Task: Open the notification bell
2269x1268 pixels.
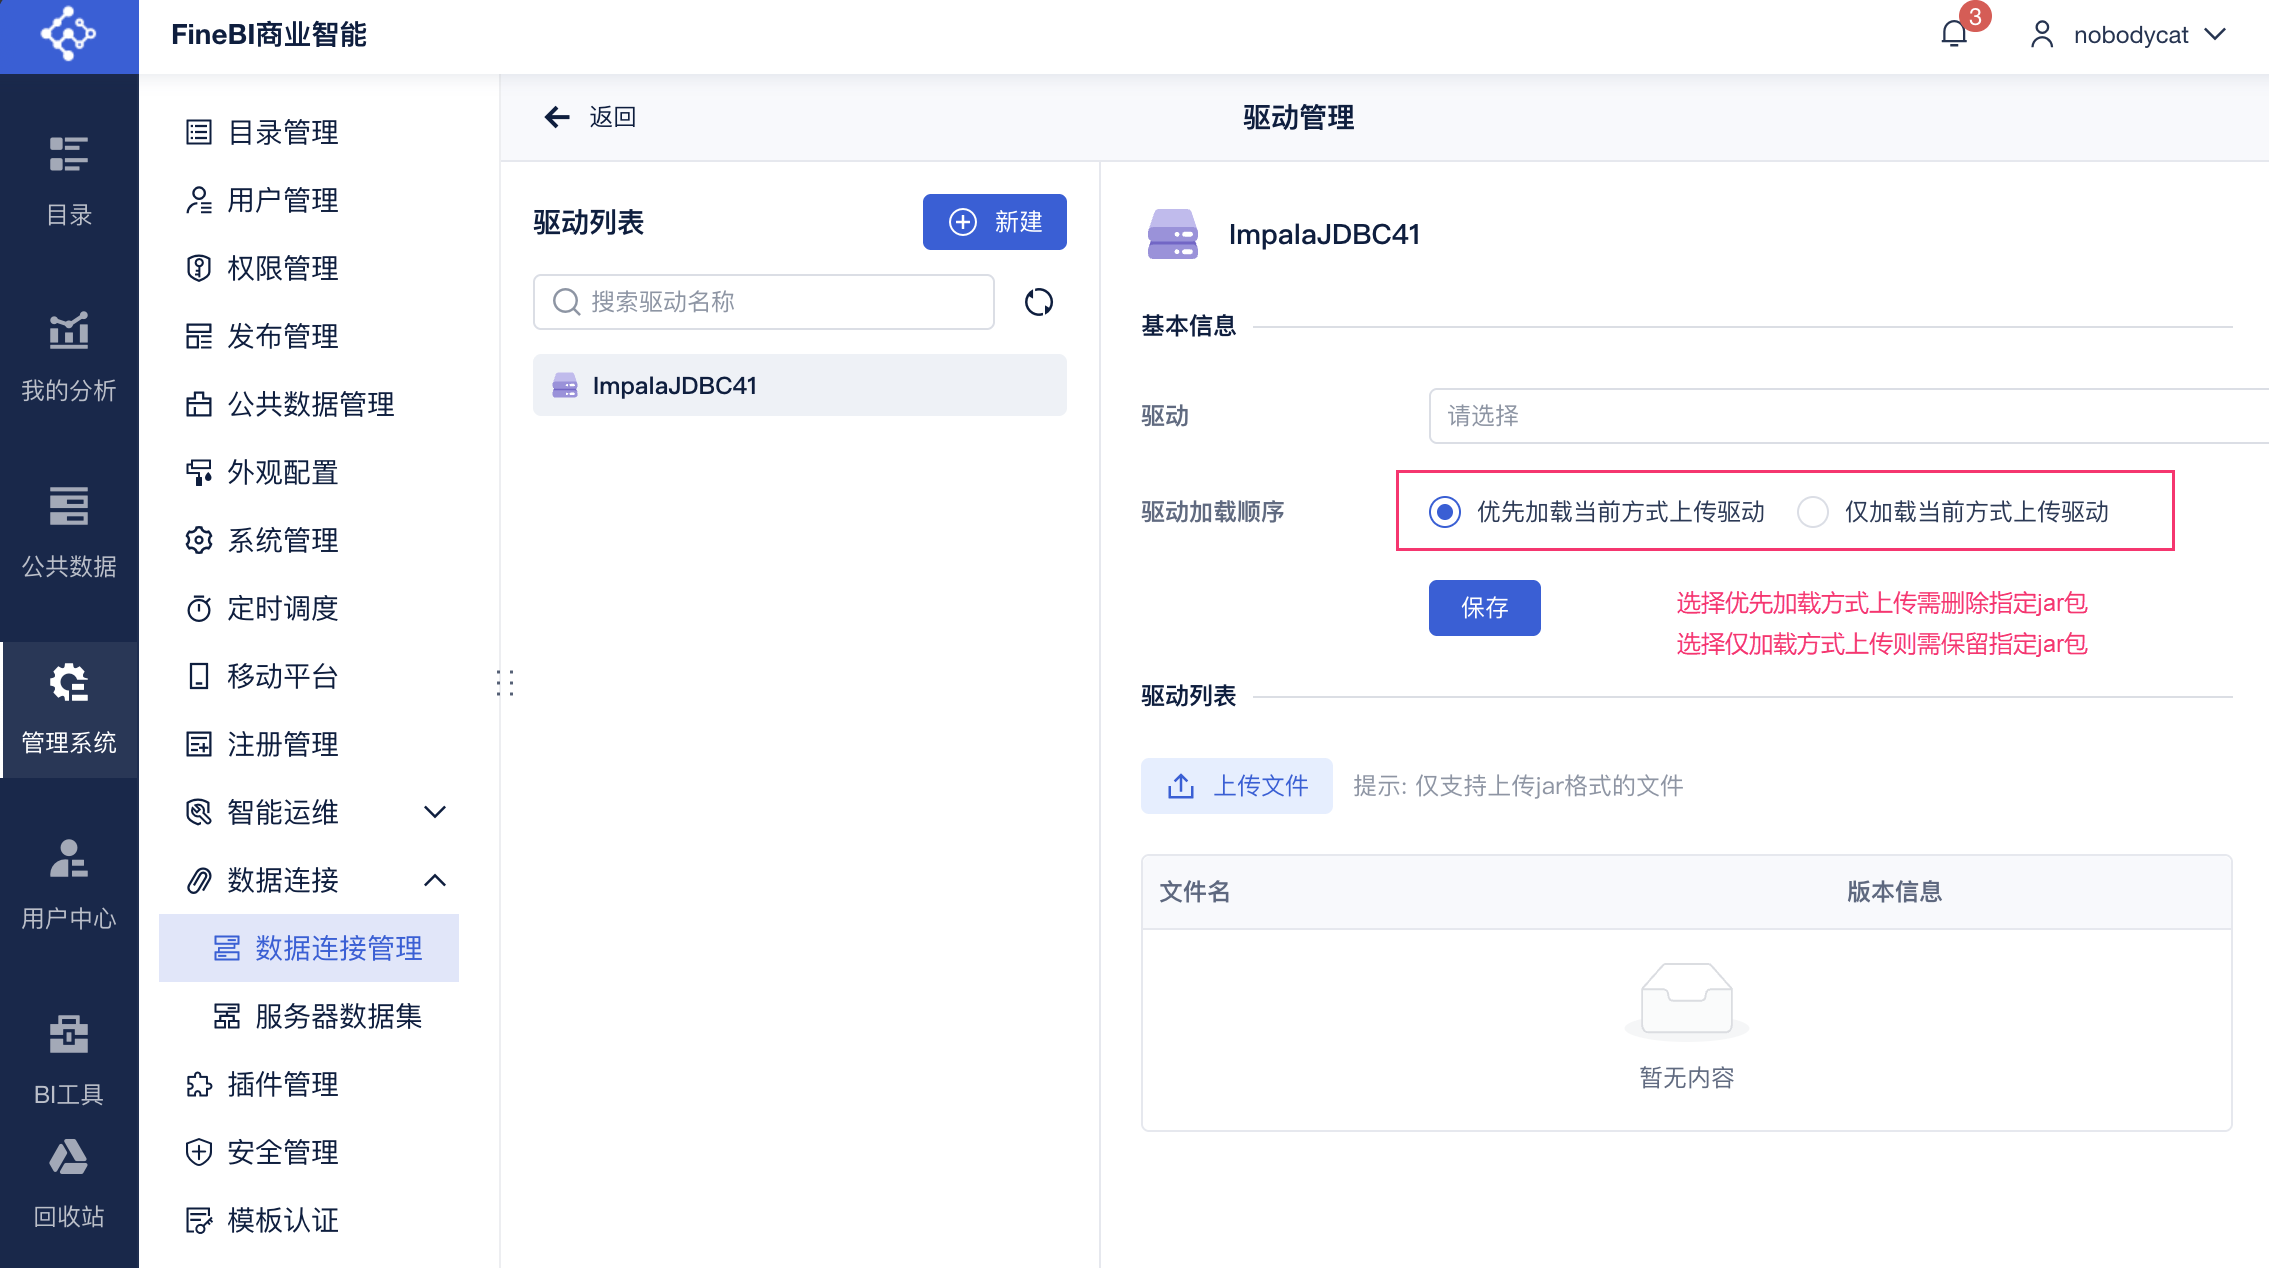Action: pyautogui.click(x=1954, y=34)
